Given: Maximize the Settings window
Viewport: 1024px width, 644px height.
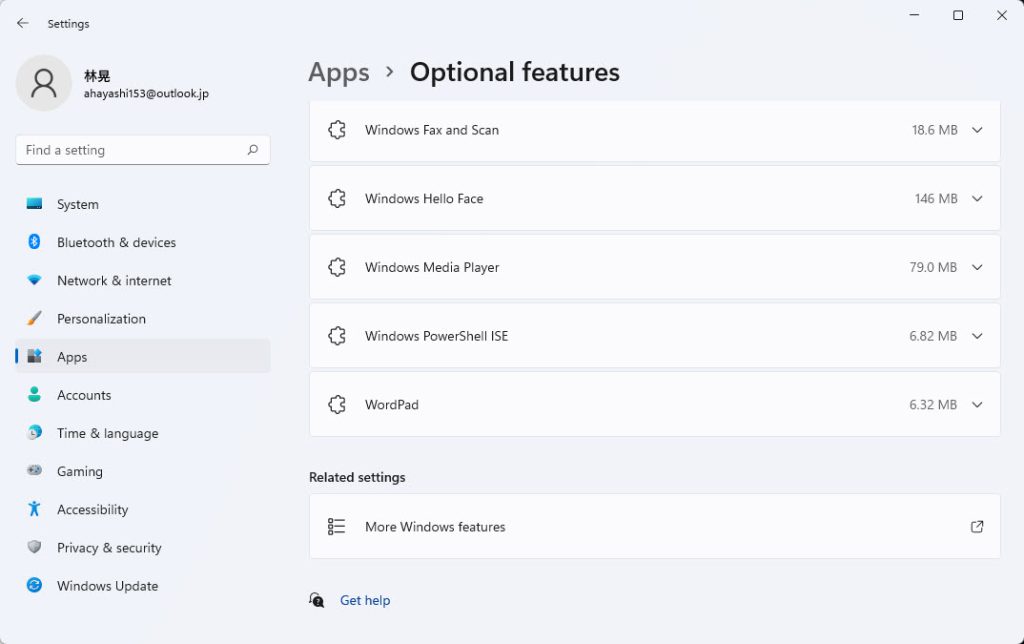Looking at the screenshot, I should (958, 15).
